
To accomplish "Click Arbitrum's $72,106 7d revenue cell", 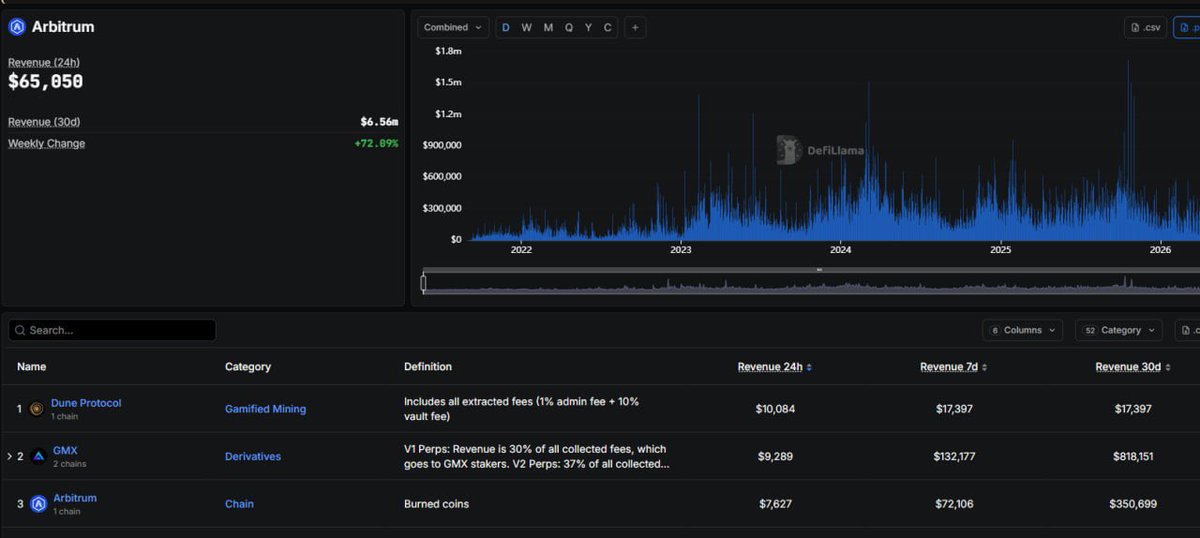I will click(x=954, y=504).
